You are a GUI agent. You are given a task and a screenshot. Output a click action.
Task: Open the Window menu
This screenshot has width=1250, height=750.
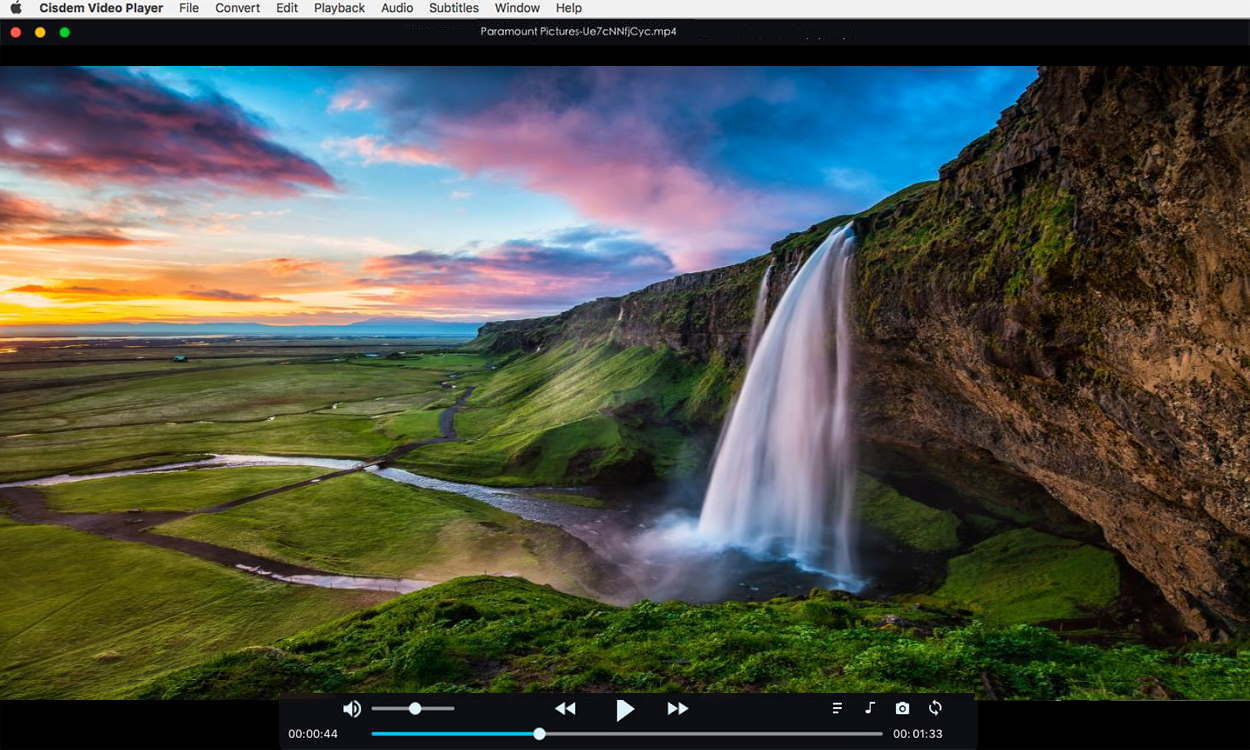coord(517,8)
